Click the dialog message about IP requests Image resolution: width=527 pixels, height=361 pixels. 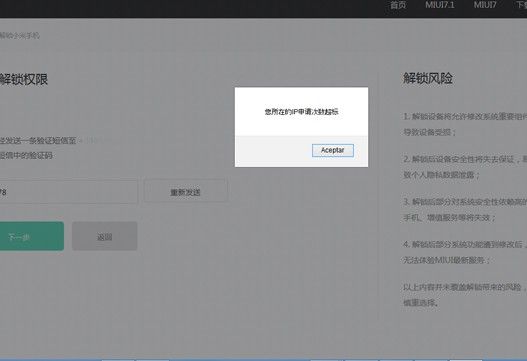point(301,112)
